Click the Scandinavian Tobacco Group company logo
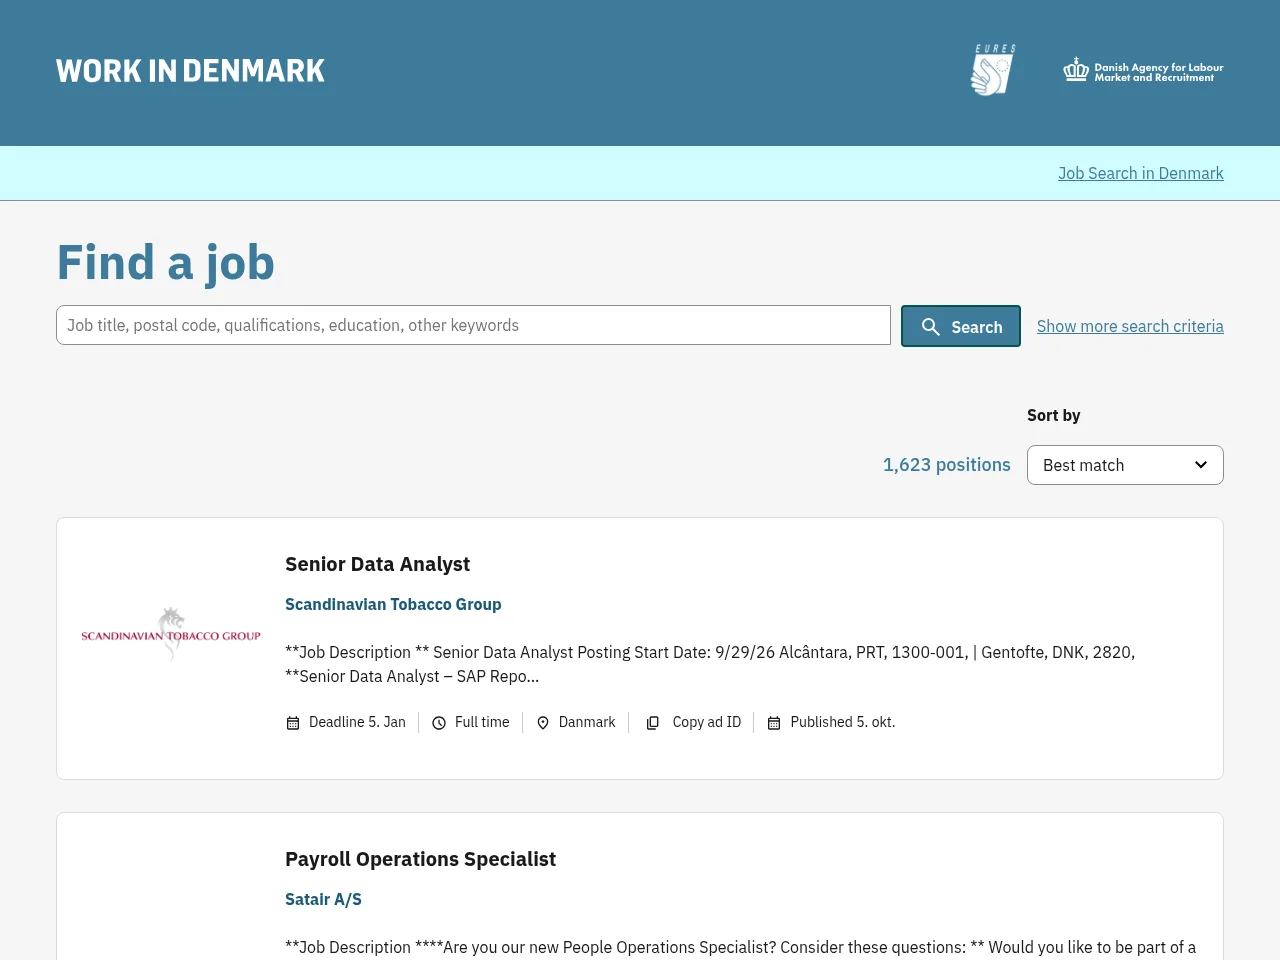This screenshot has width=1280, height=960. (x=171, y=634)
